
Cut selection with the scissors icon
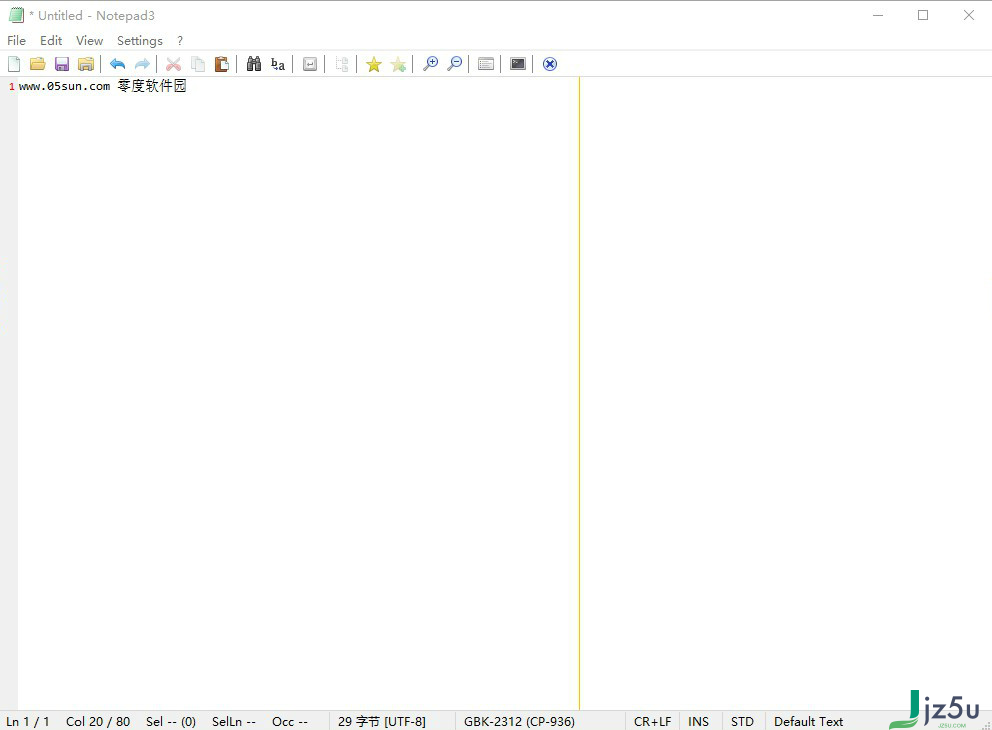[x=173, y=64]
